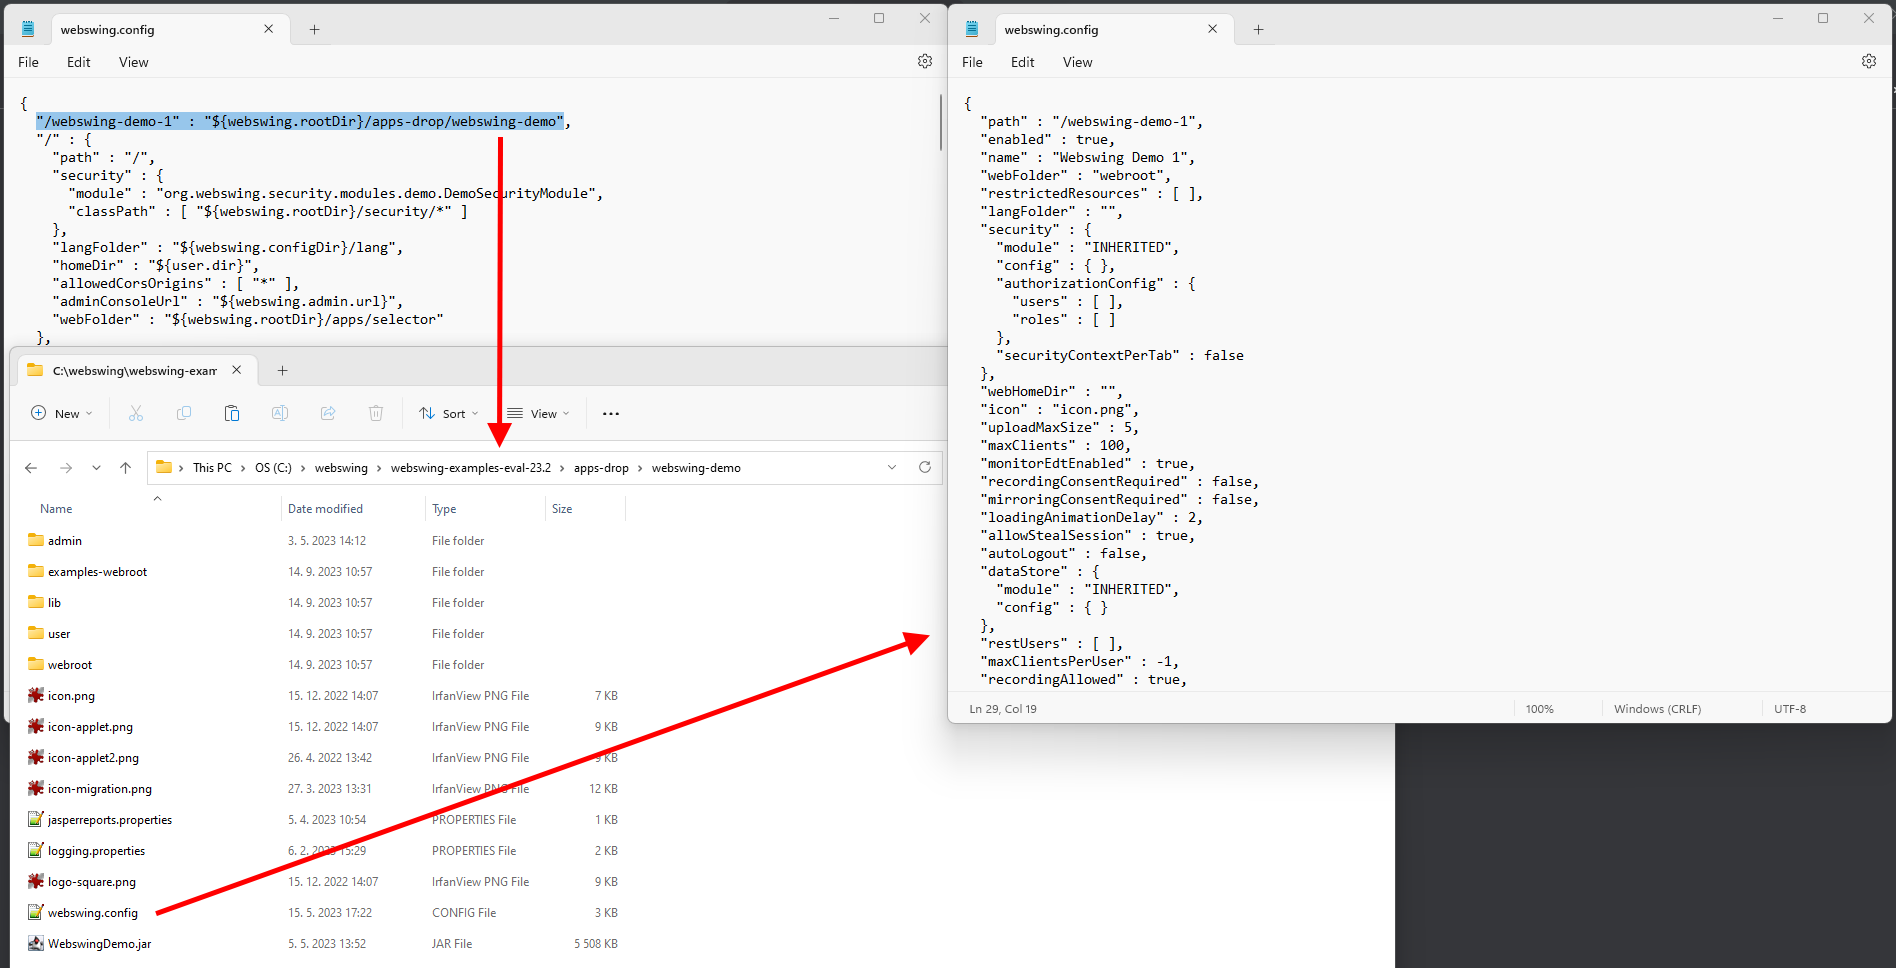Sort by Name column header
The height and width of the screenshot is (968, 1896).
56,508
